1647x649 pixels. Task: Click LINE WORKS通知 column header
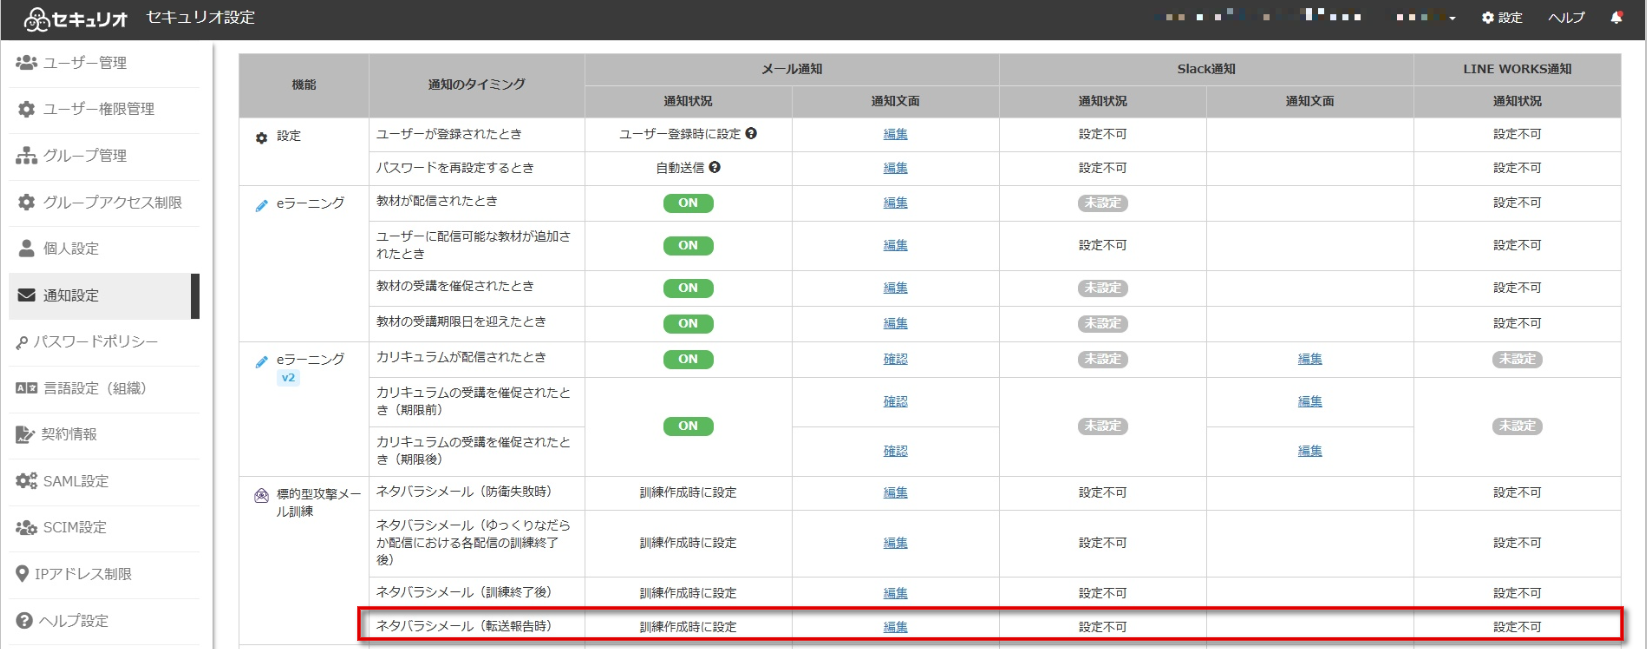[1517, 69]
